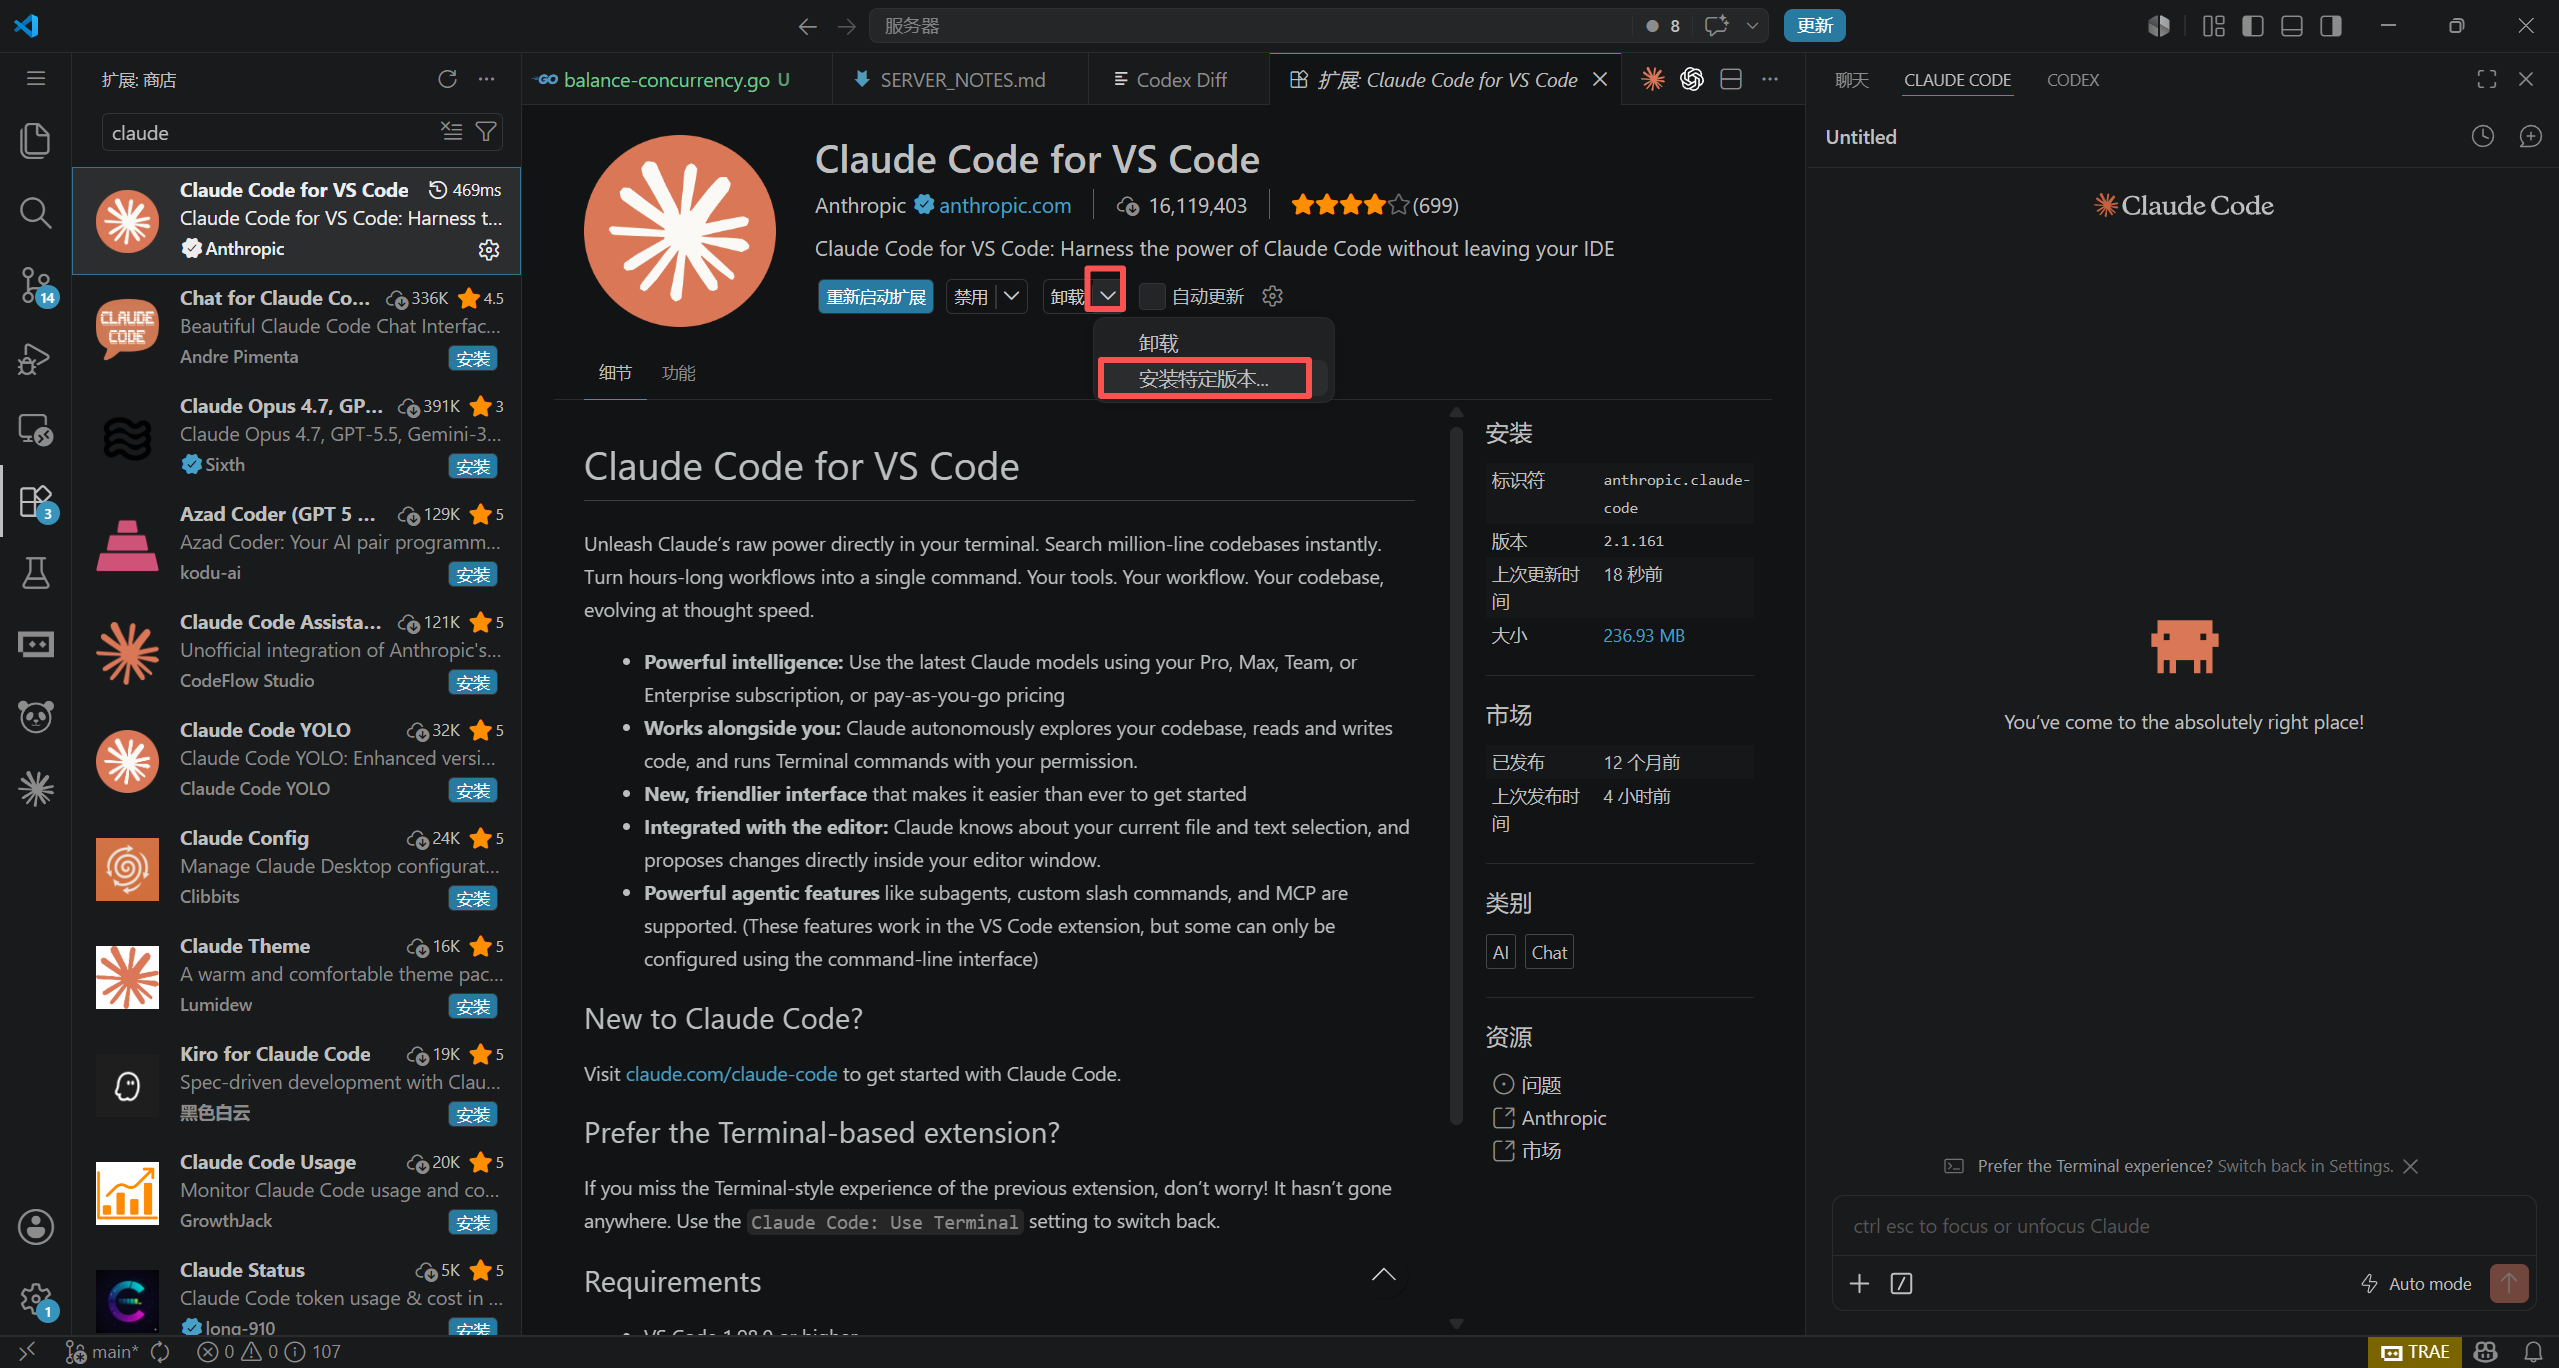Select 功能 tab in extension details
Viewport: 2559px width, 1368px height.
tap(678, 373)
